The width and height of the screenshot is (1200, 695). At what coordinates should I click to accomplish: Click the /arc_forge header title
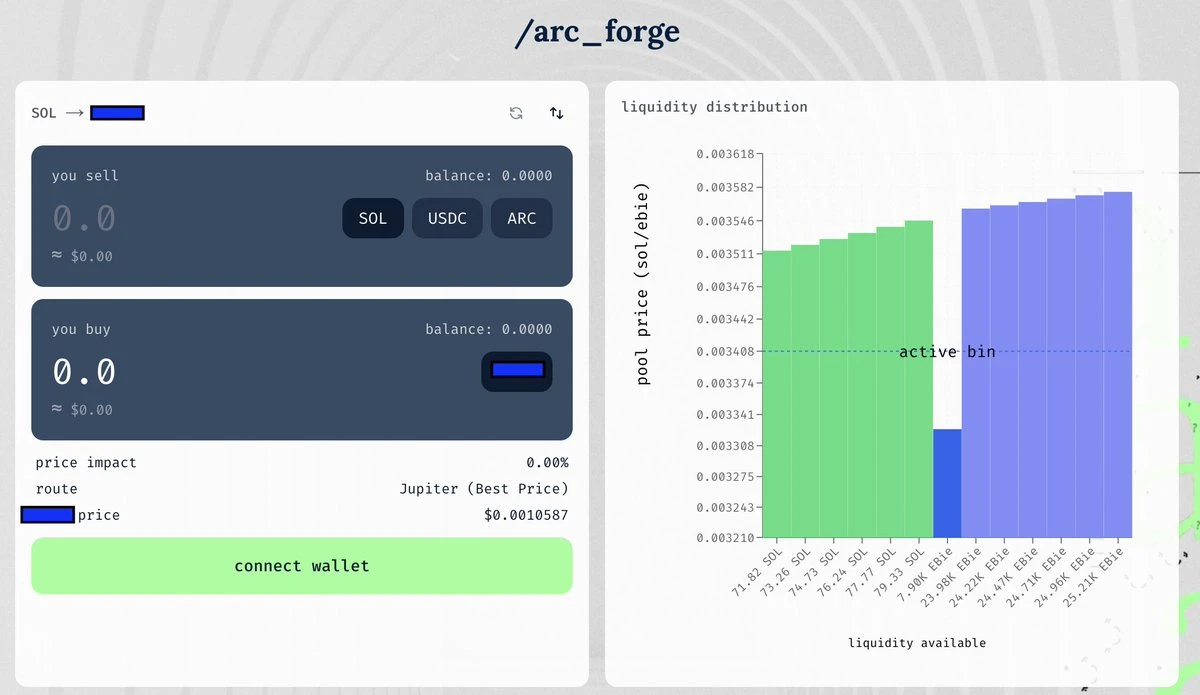point(599,31)
